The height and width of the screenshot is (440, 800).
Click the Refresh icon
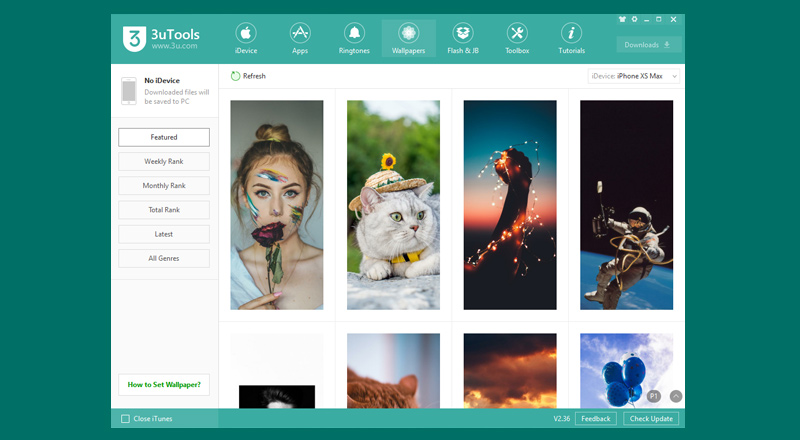click(x=235, y=76)
